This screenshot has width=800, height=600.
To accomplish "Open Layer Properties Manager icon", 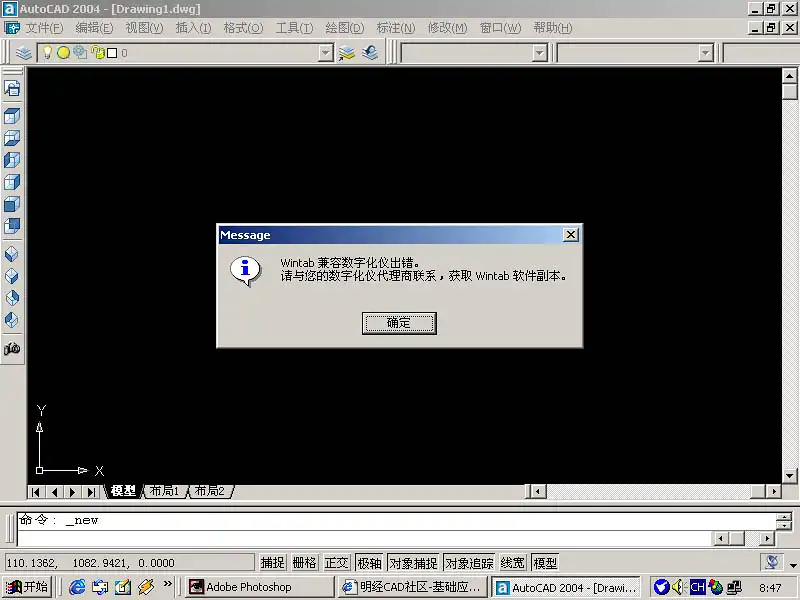I will point(23,53).
